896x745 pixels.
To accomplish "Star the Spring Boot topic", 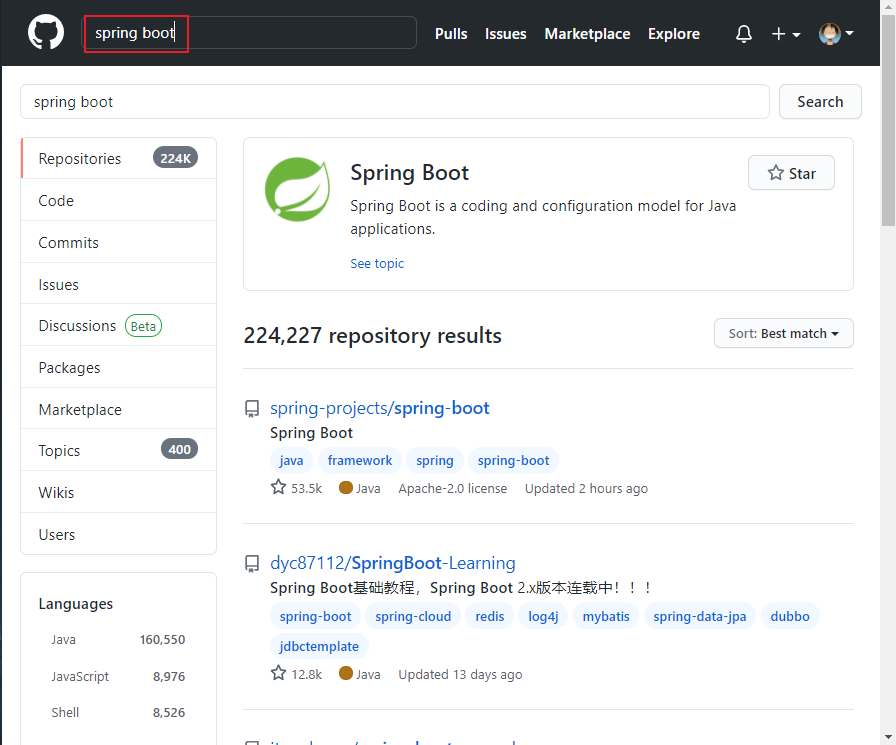I will coord(791,173).
